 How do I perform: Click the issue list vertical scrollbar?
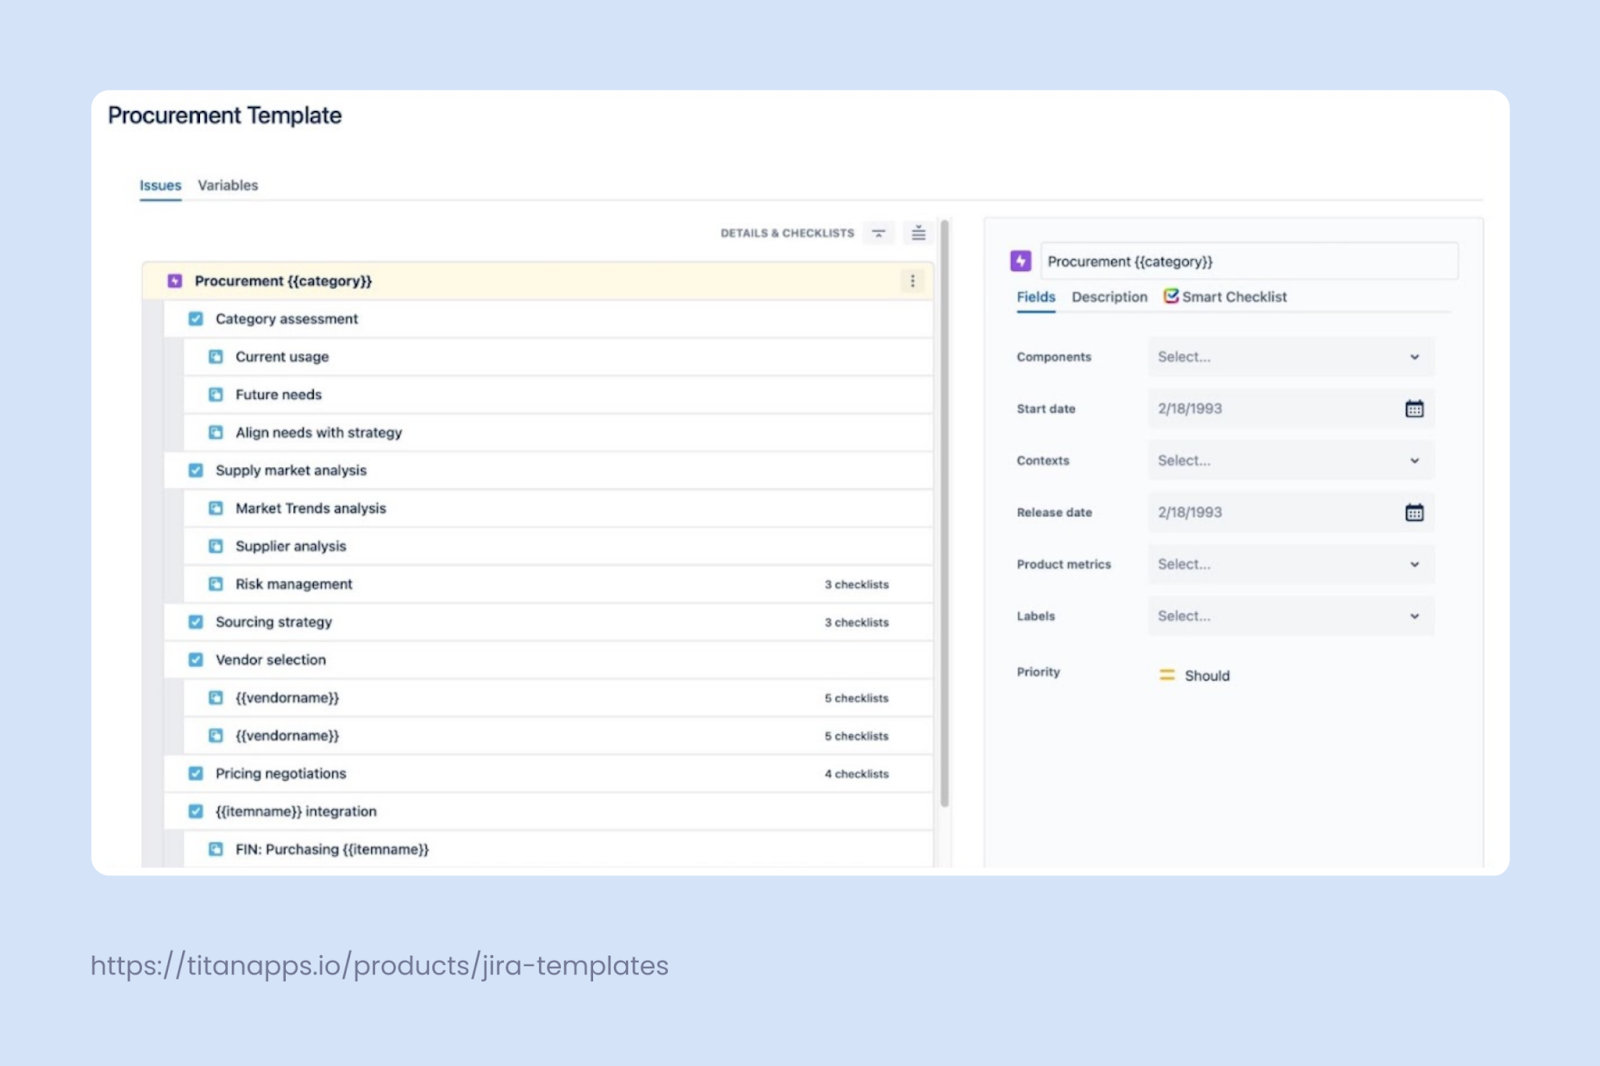click(944, 514)
